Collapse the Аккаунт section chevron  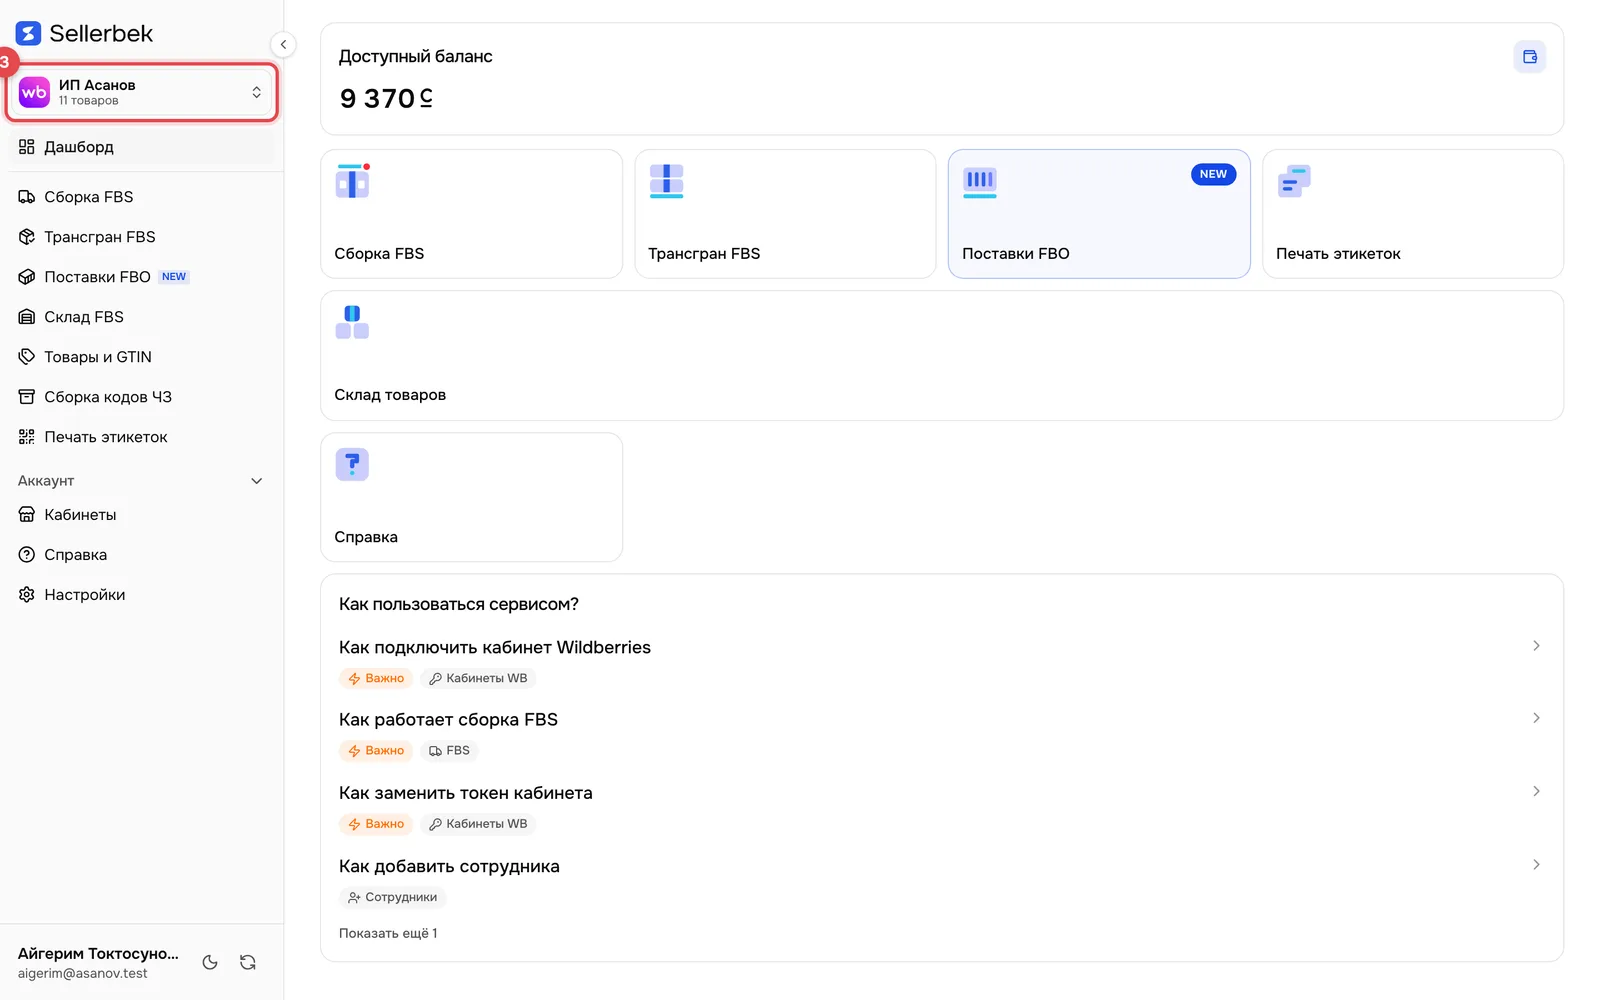(x=256, y=481)
